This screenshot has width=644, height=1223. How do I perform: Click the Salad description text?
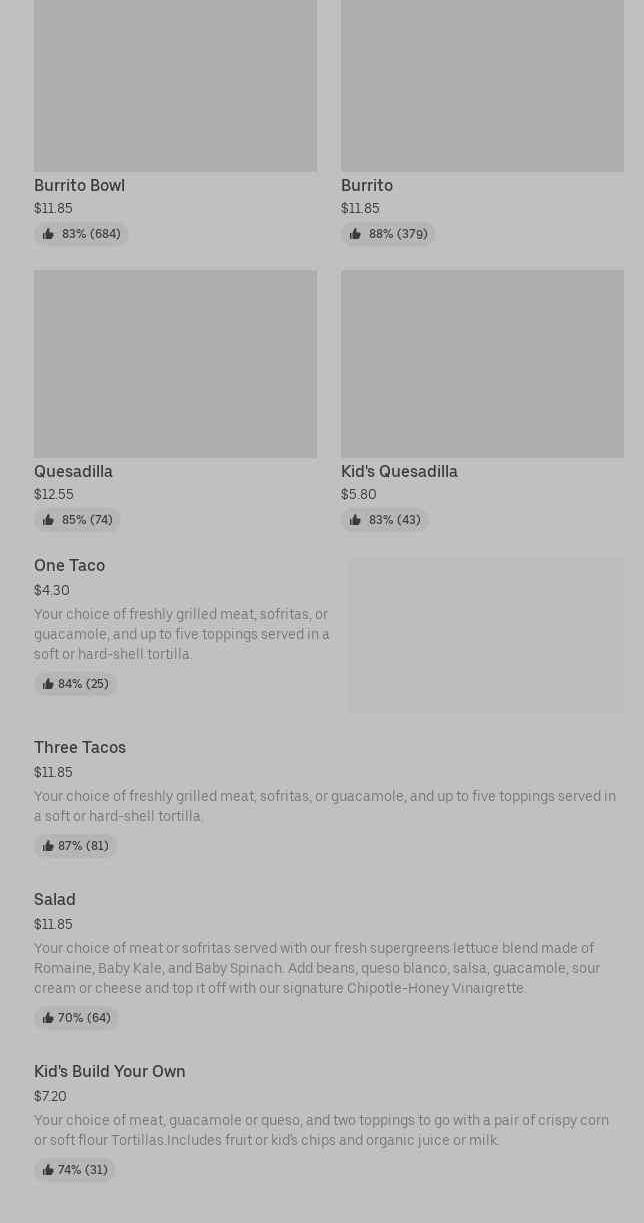pyautogui.click(x=317, y=968)
